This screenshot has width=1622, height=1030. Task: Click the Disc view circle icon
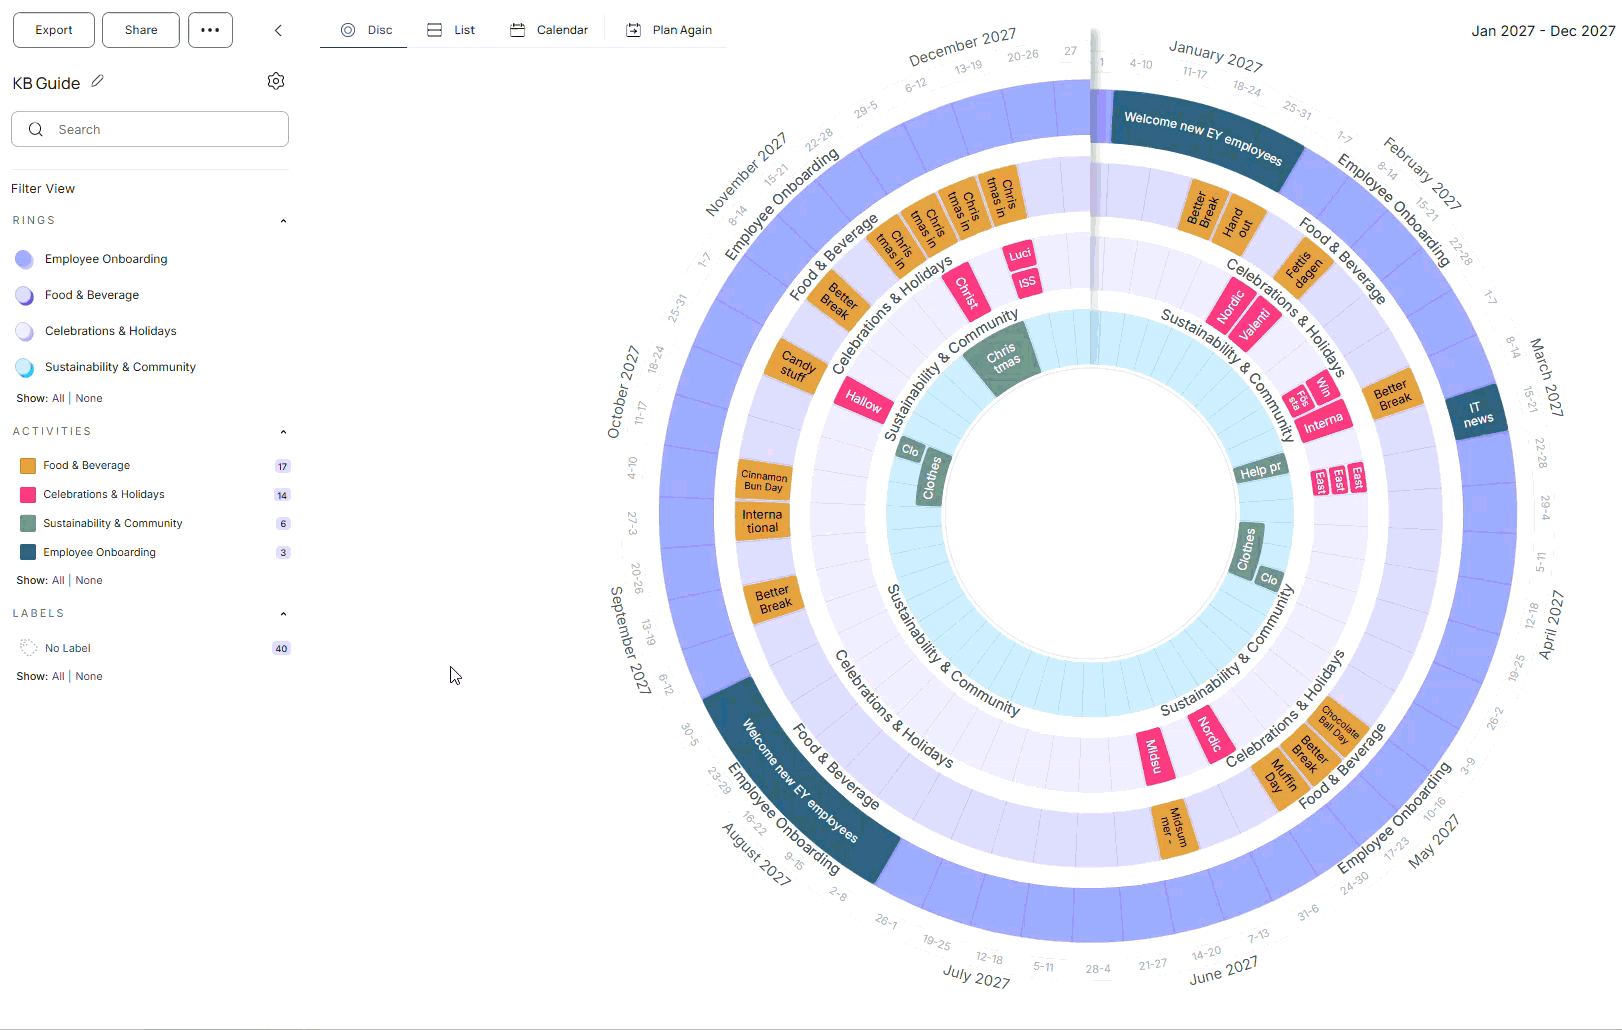(x=348, y=30)
